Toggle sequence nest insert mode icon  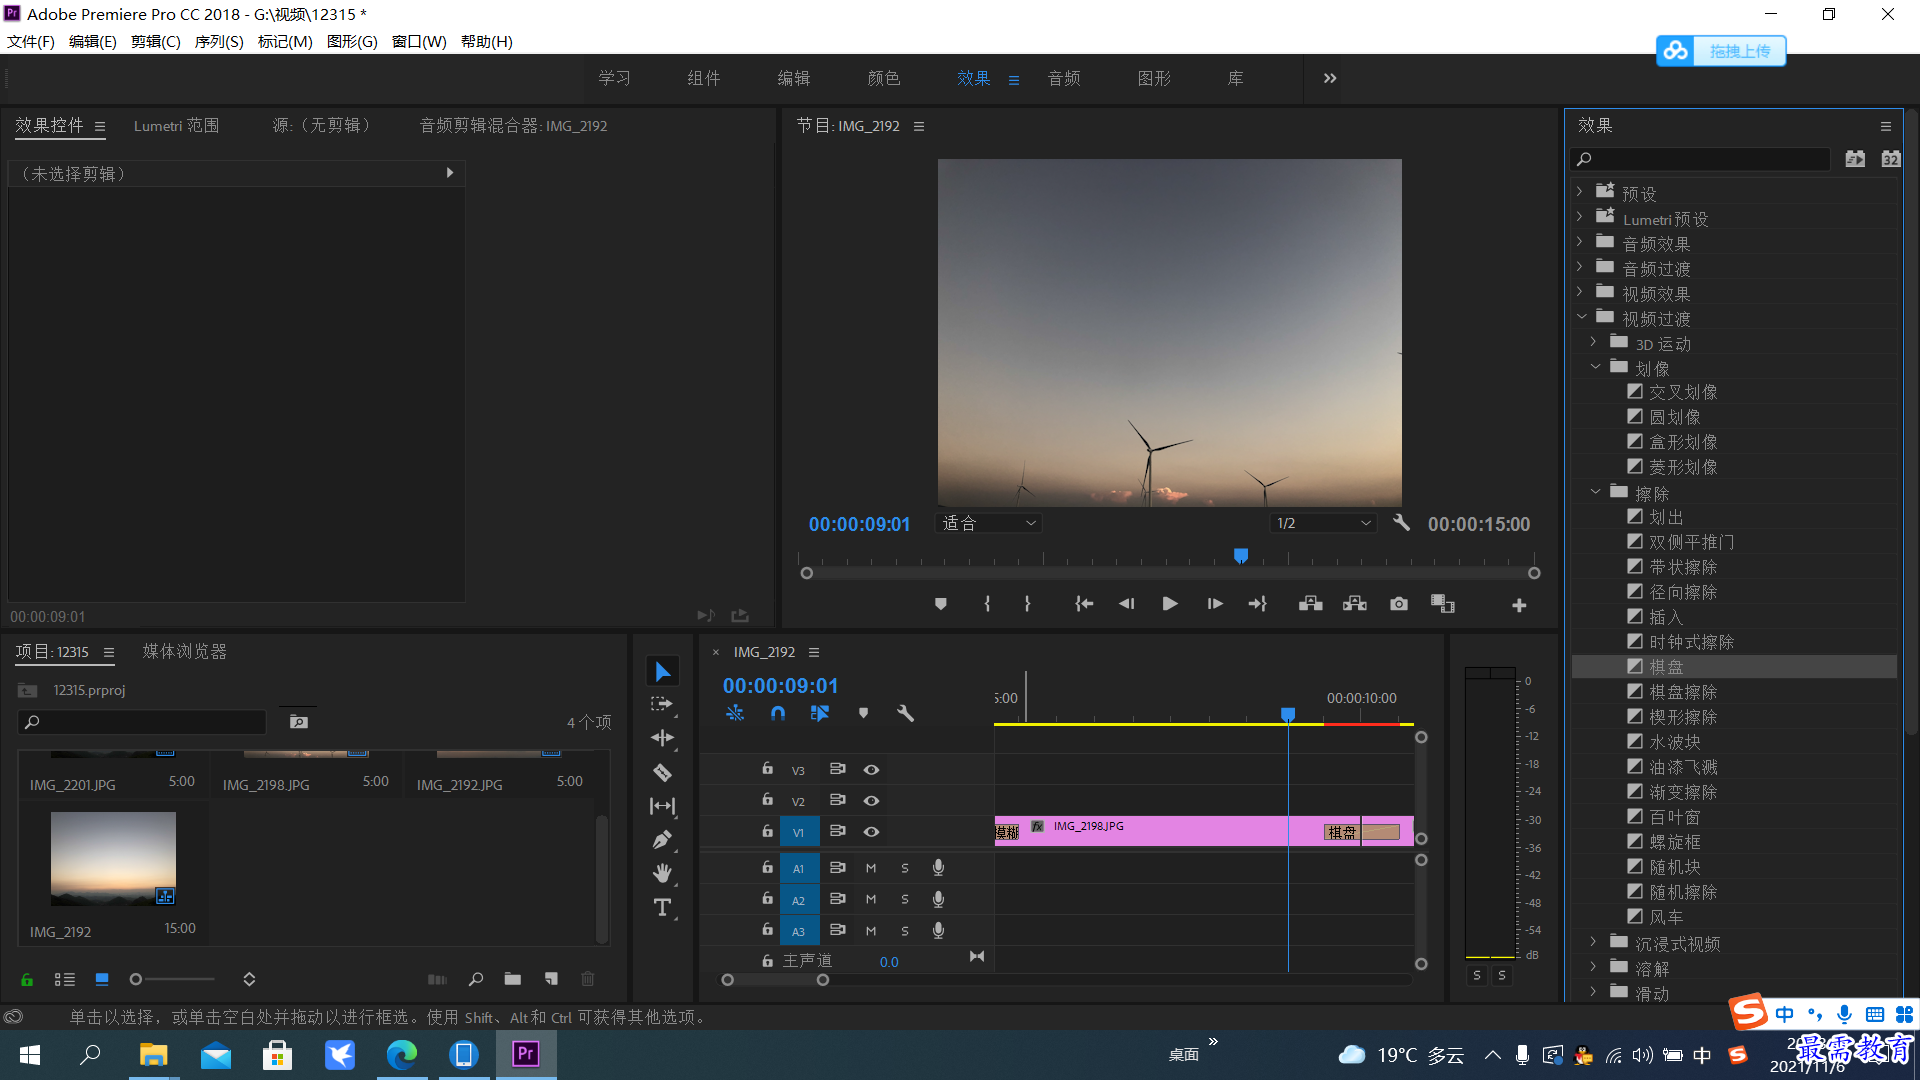pos(735,713)
